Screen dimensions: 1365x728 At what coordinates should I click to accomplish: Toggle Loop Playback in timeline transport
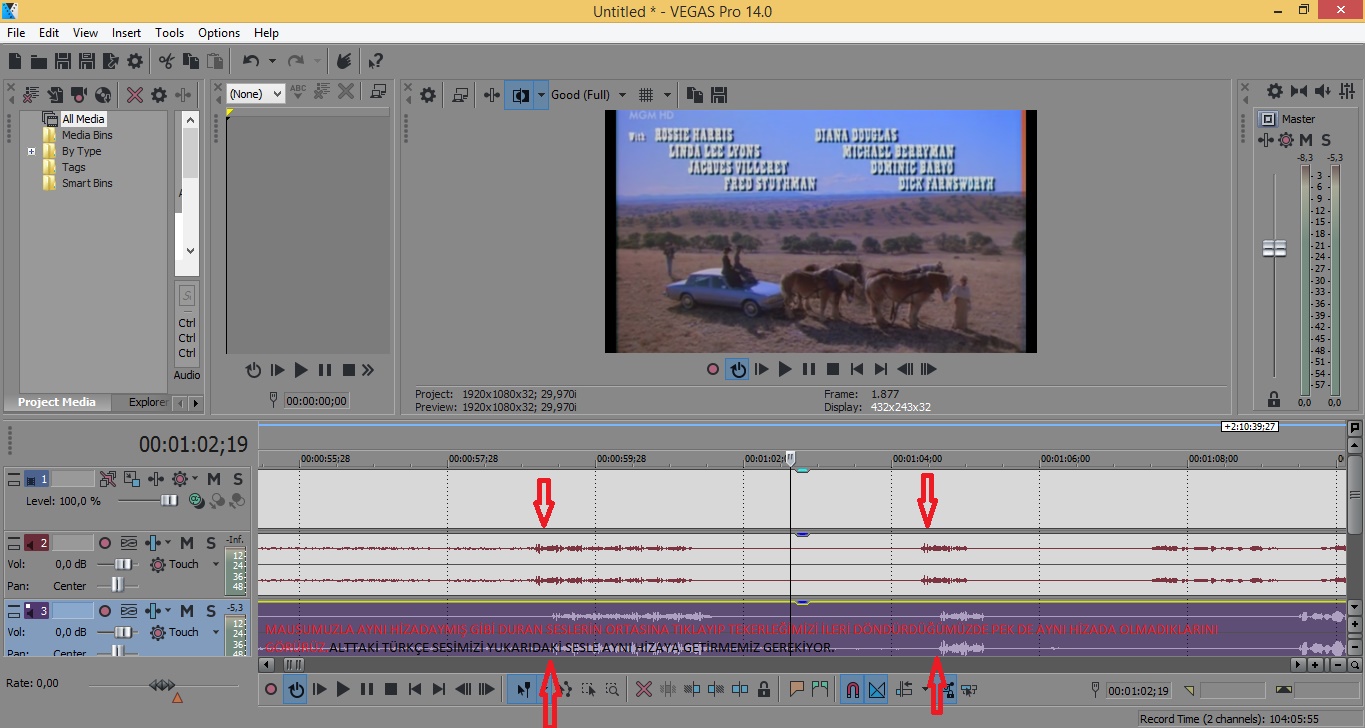[x=296, y=689]
